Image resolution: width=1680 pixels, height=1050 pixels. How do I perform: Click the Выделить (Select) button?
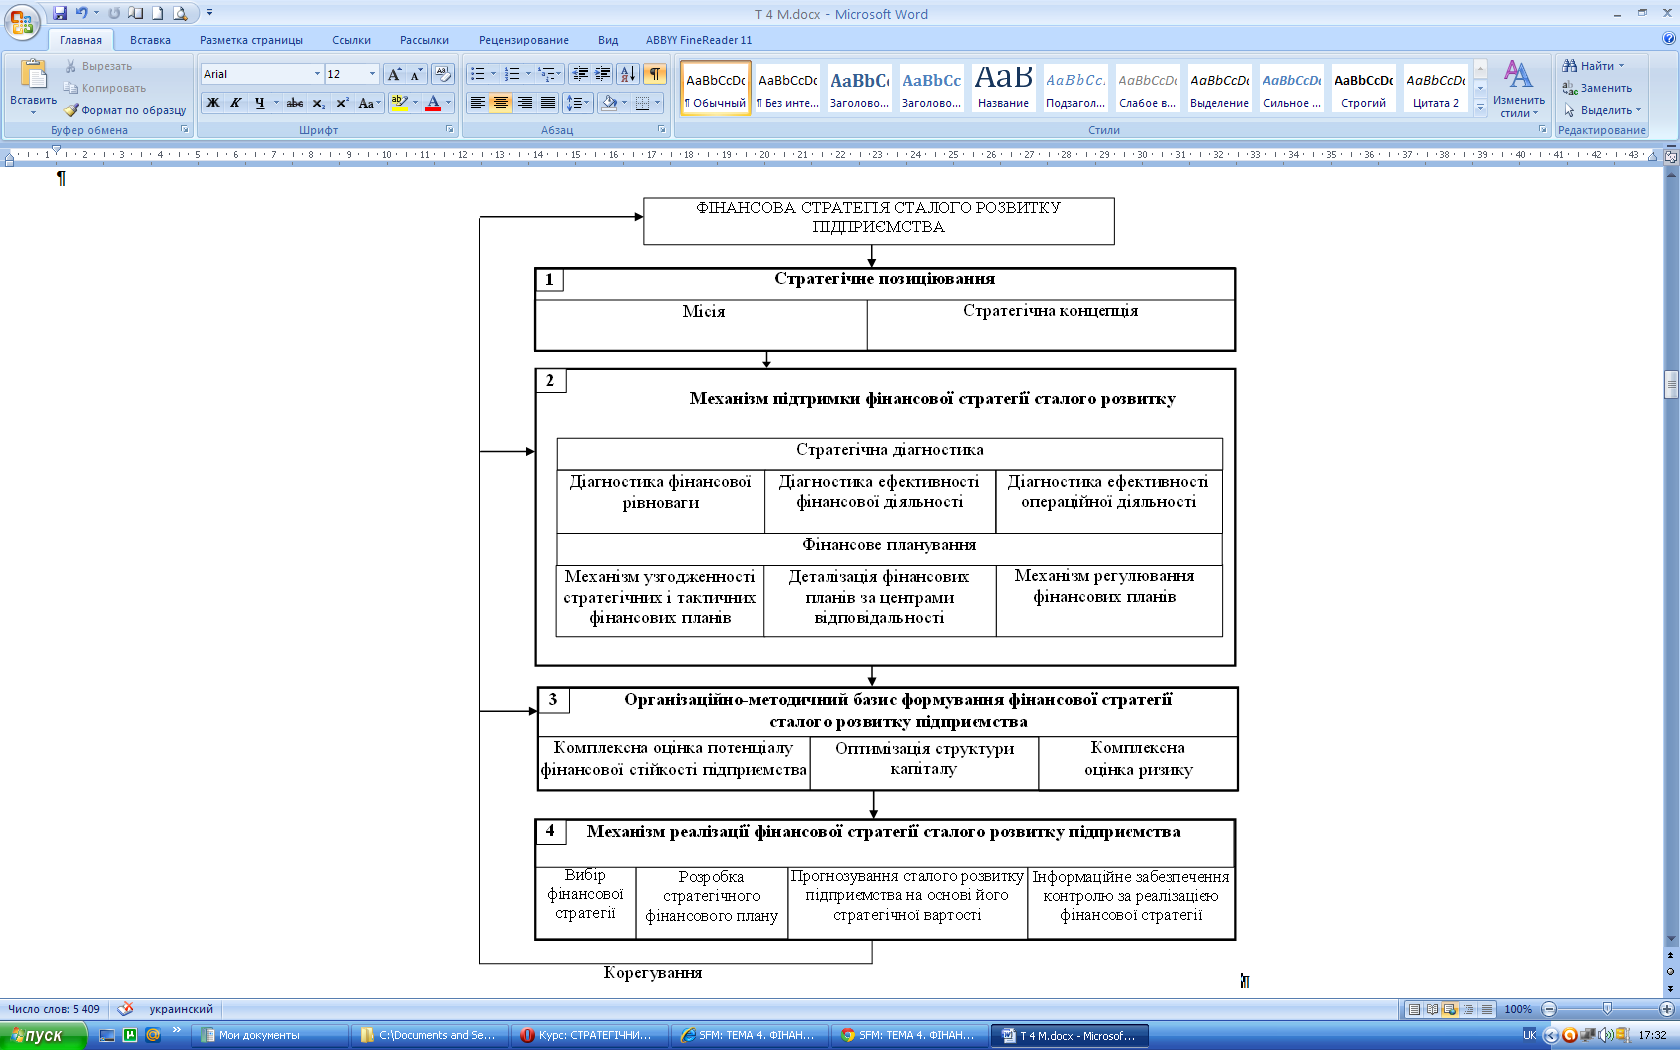tap(1602, 110)
